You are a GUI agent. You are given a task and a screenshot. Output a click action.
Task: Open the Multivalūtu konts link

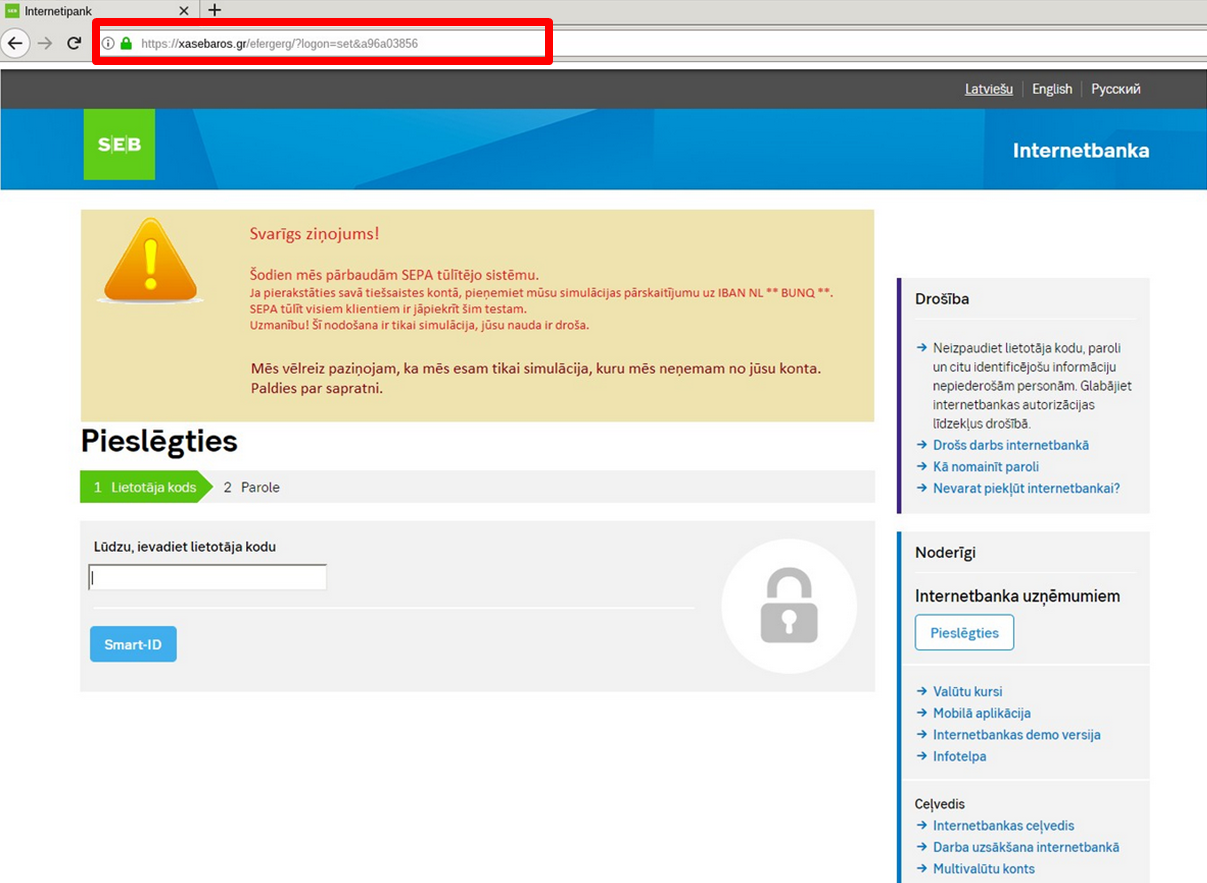pyautogui.click(x=984, y=869)
